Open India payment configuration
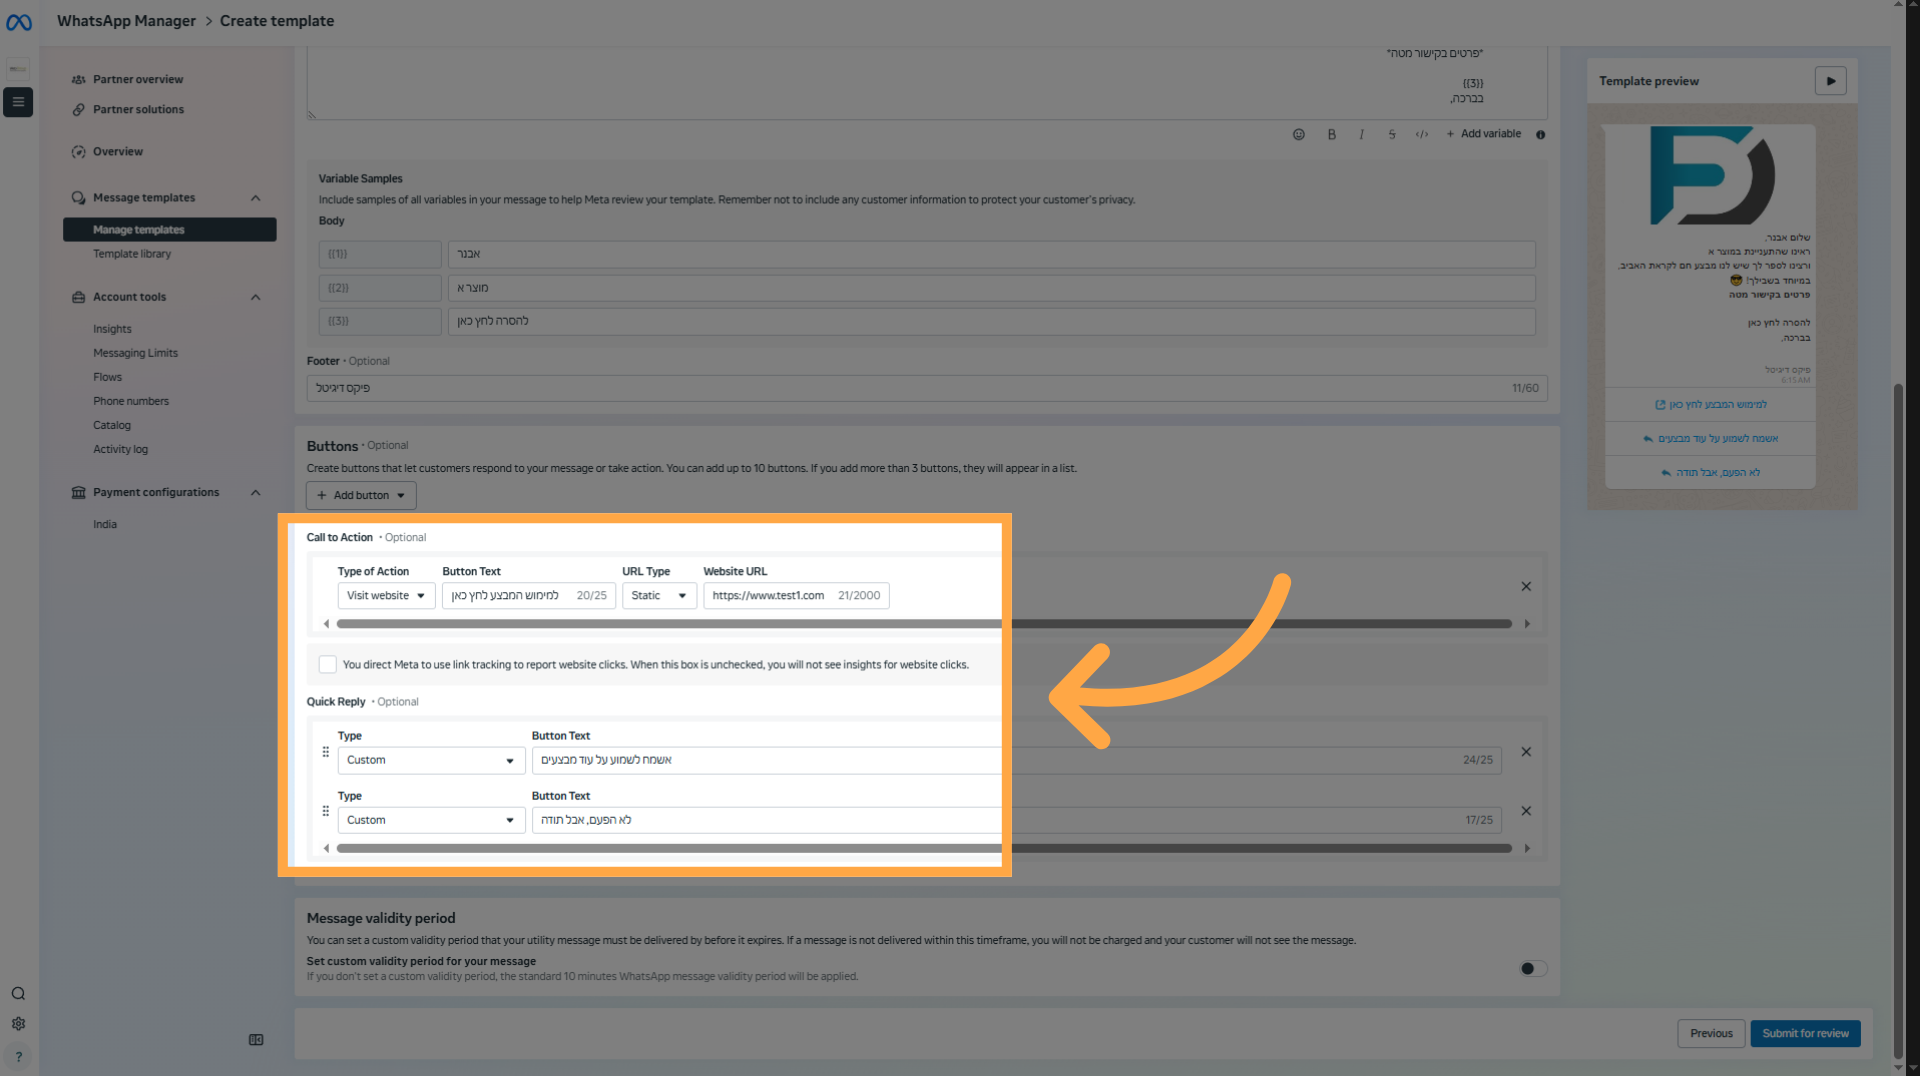Screen dimensions: 1920x1076 coord(105,524)
